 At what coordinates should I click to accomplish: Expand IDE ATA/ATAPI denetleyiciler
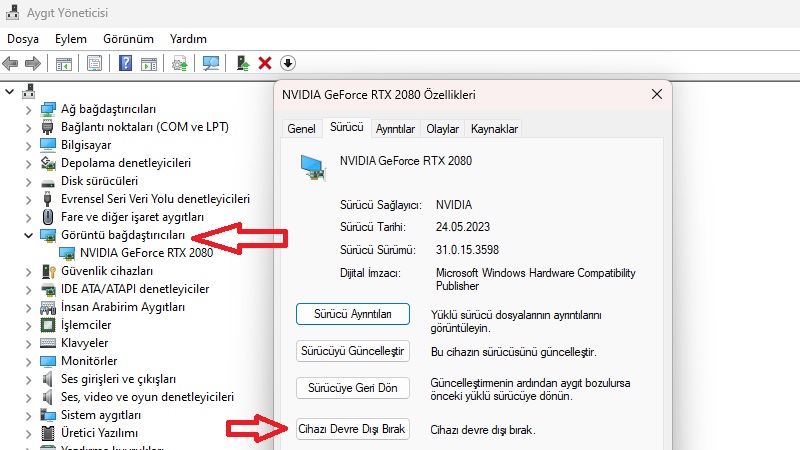tap(29, 290)
